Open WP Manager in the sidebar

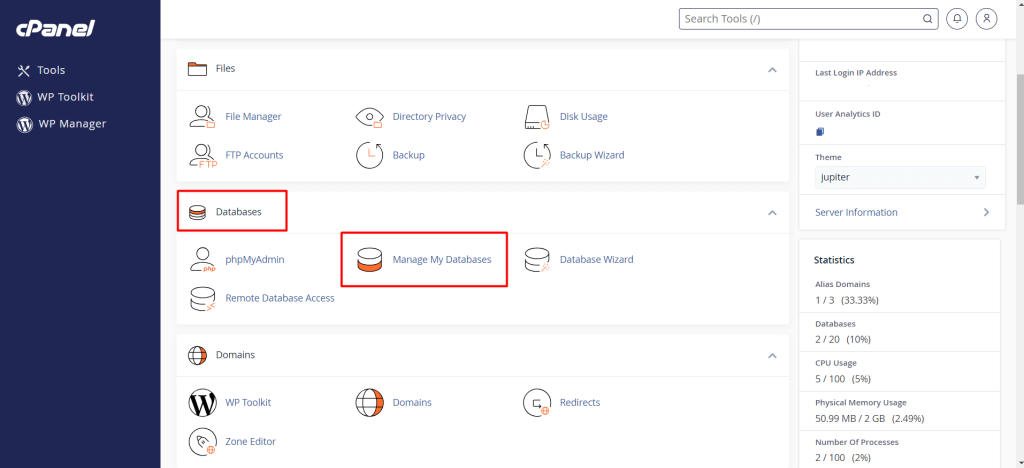[x=71, y=123]
